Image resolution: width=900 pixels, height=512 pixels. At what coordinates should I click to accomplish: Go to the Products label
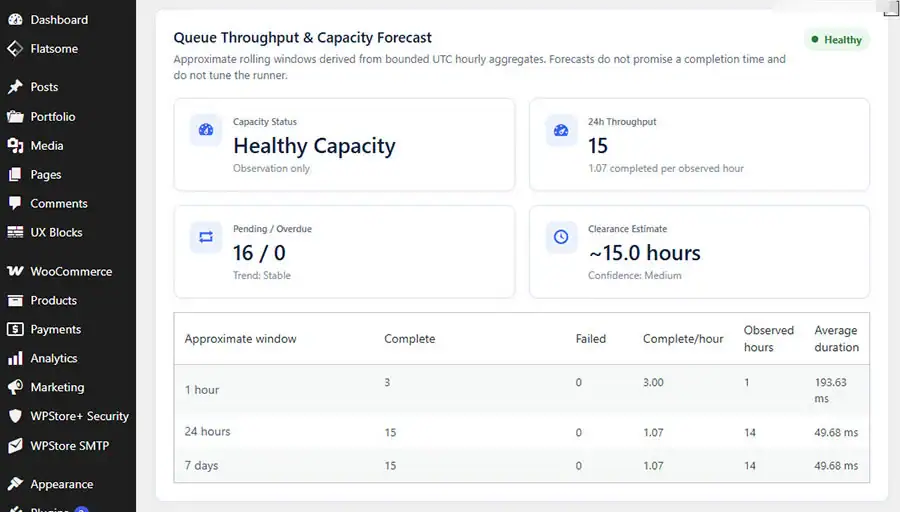[x=53, y=300]
